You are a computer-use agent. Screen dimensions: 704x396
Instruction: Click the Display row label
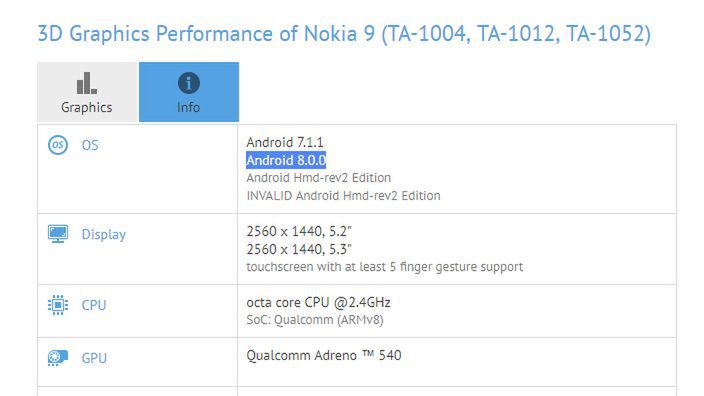104,234
